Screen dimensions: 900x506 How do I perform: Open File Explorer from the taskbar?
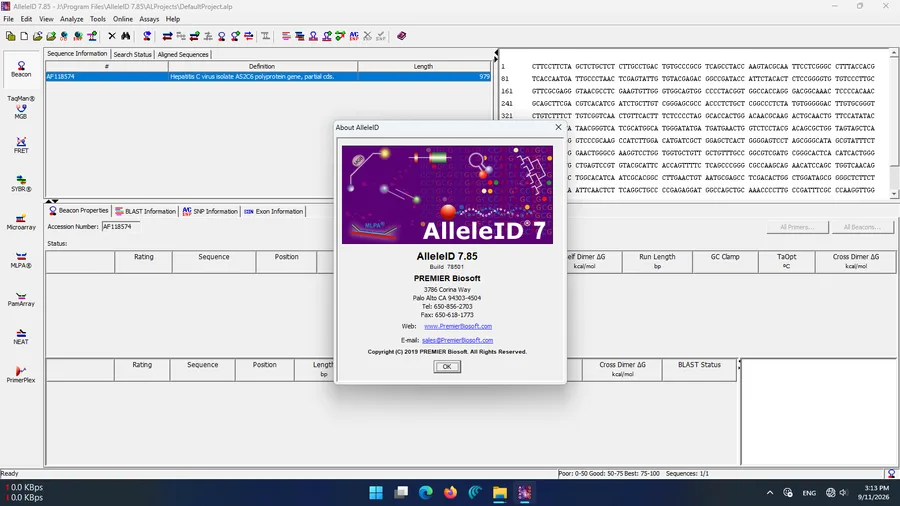[x=500, y=492]
